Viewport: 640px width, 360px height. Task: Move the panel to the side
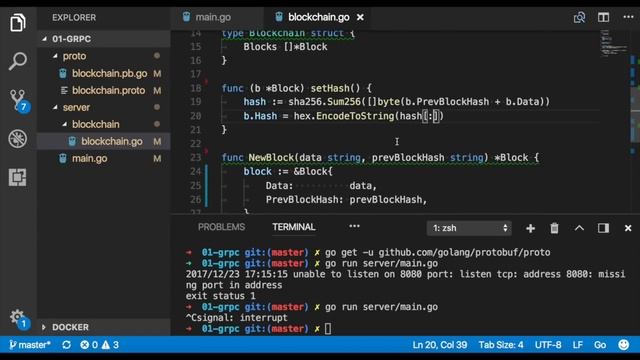[x=603, y=228]
